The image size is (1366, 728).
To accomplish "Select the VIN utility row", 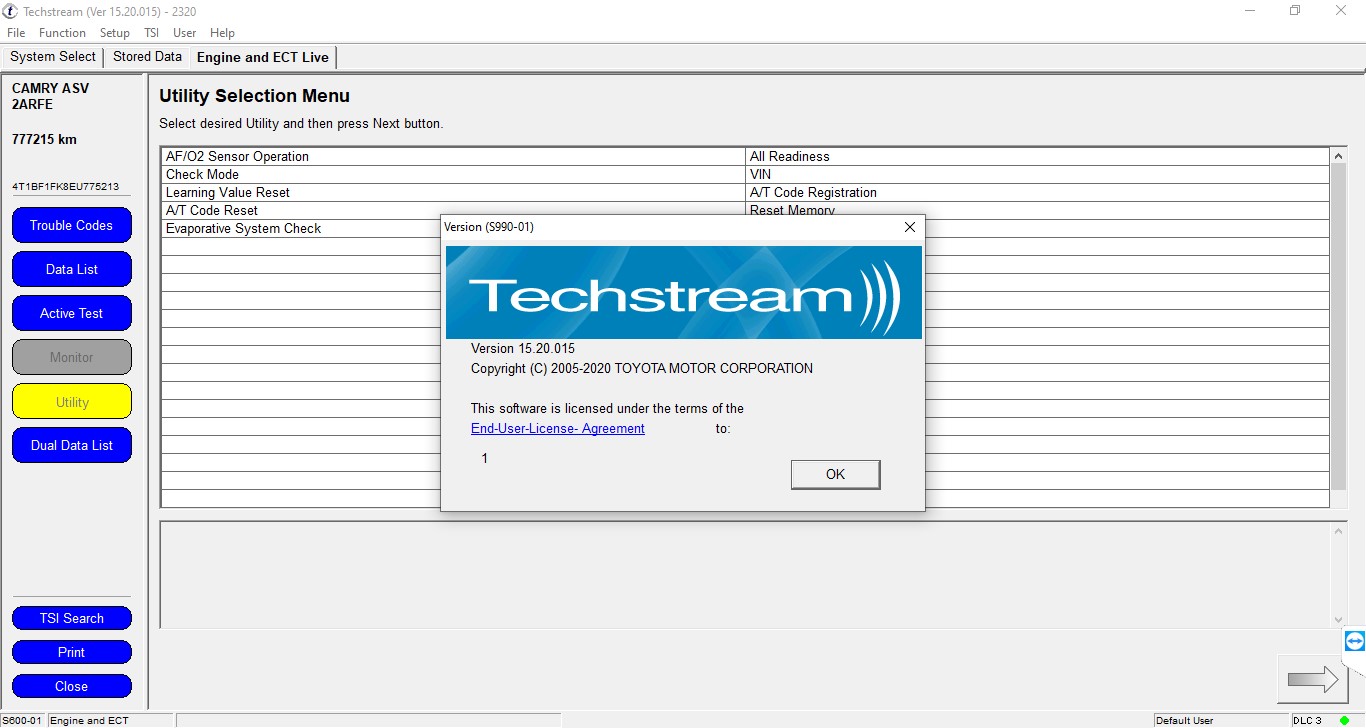I will point(1037,174).
